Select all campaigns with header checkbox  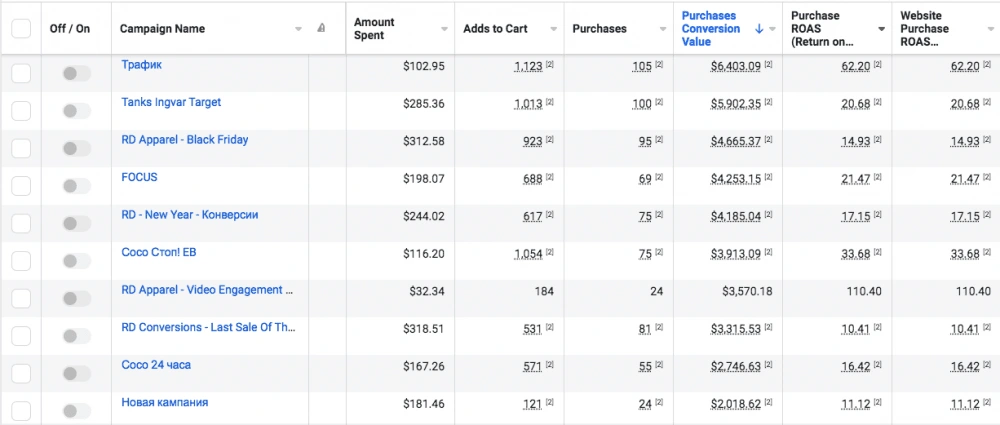click(21, 29)
